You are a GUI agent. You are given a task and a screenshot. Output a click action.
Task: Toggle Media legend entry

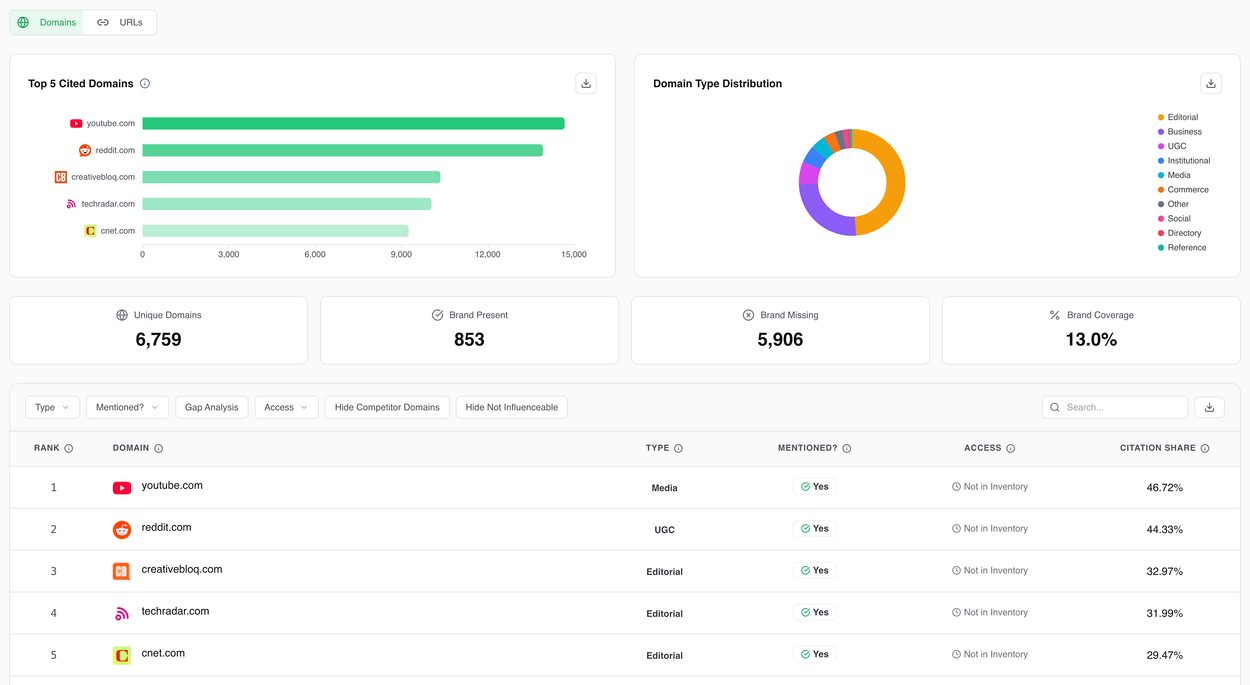(x=1174, y=175)
